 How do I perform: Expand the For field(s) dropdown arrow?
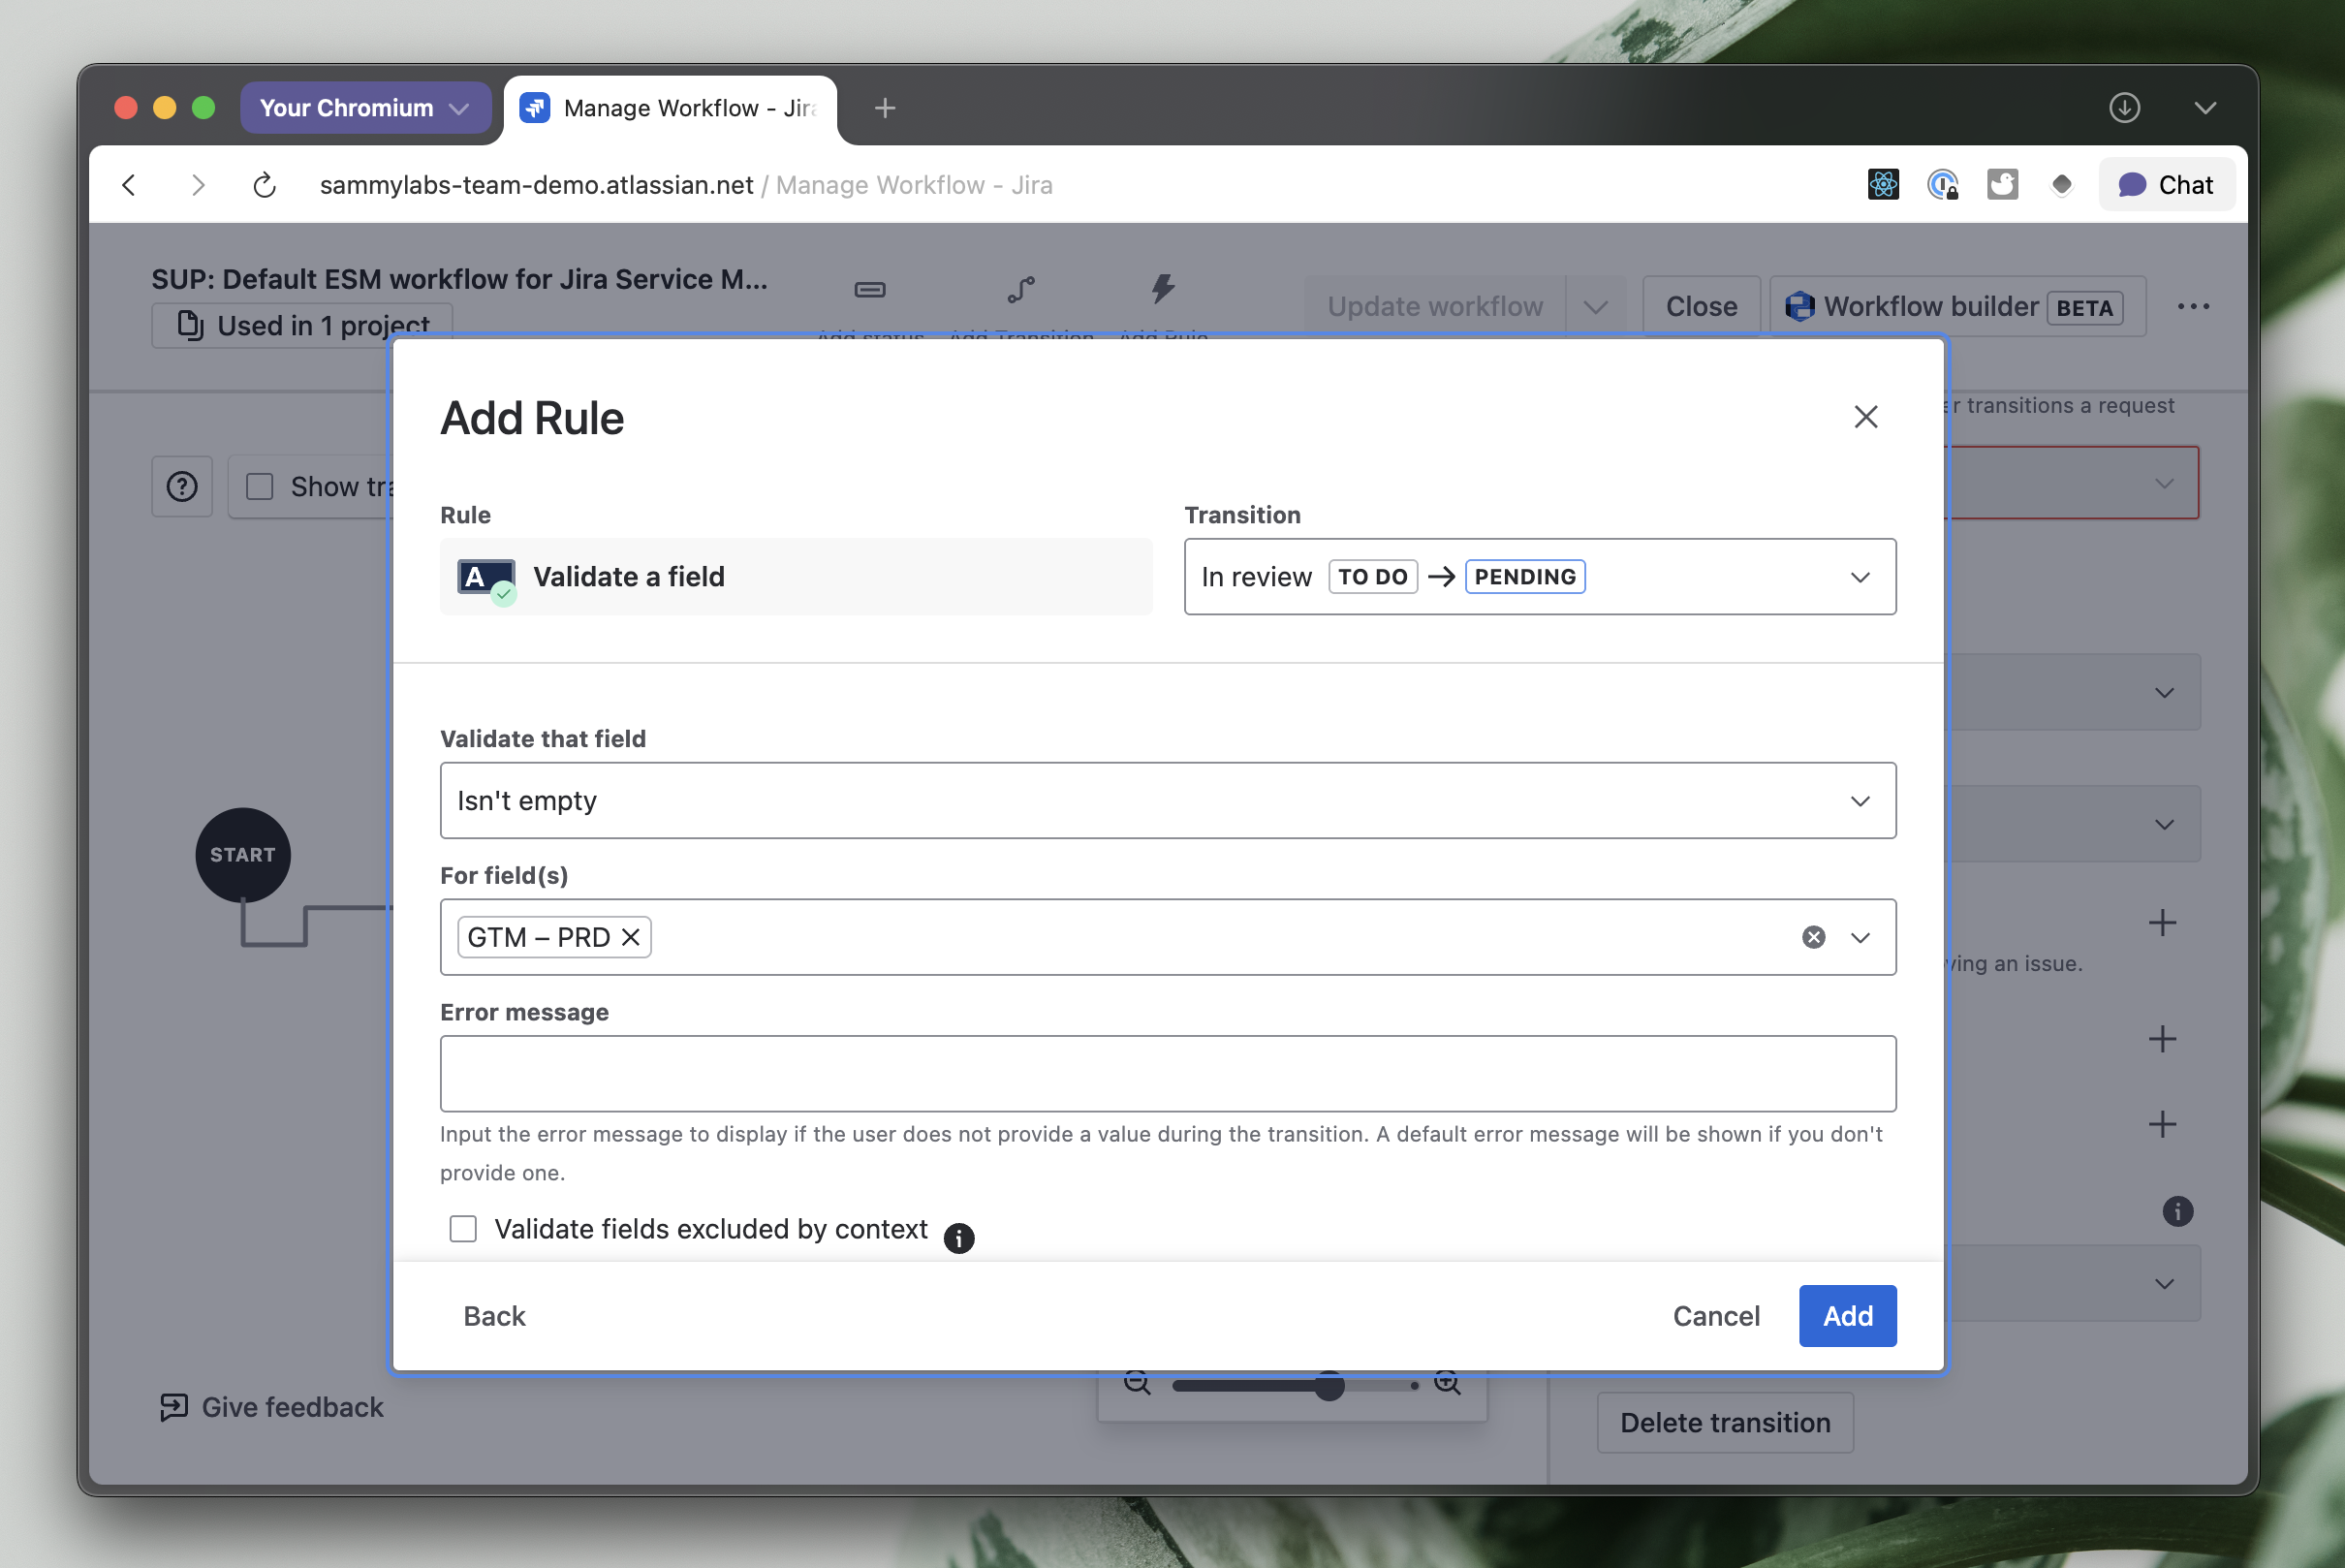(x=1859, y=937)
